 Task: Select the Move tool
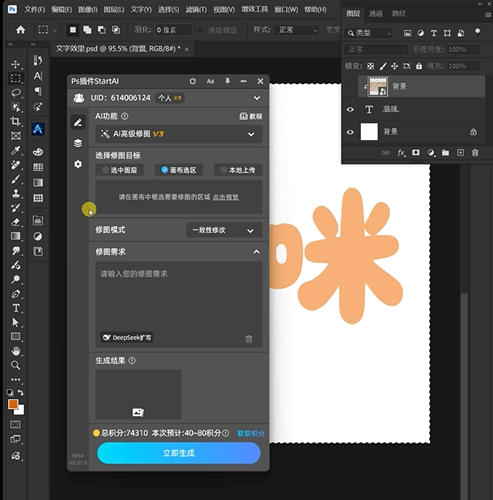[x=16, y=64]
